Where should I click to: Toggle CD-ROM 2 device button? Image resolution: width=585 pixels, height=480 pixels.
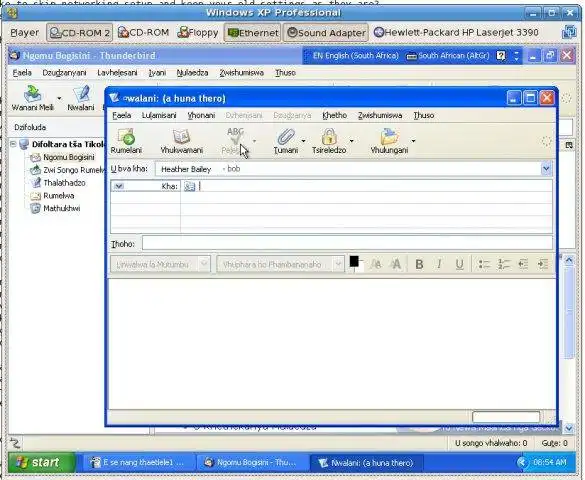tap(79, 33)
